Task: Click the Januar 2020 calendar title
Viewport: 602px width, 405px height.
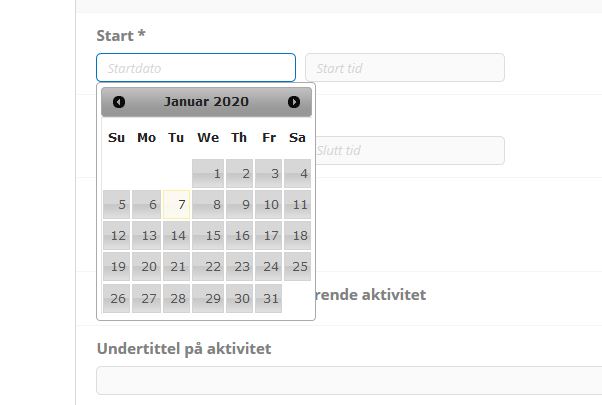Action: click(206, 102)
